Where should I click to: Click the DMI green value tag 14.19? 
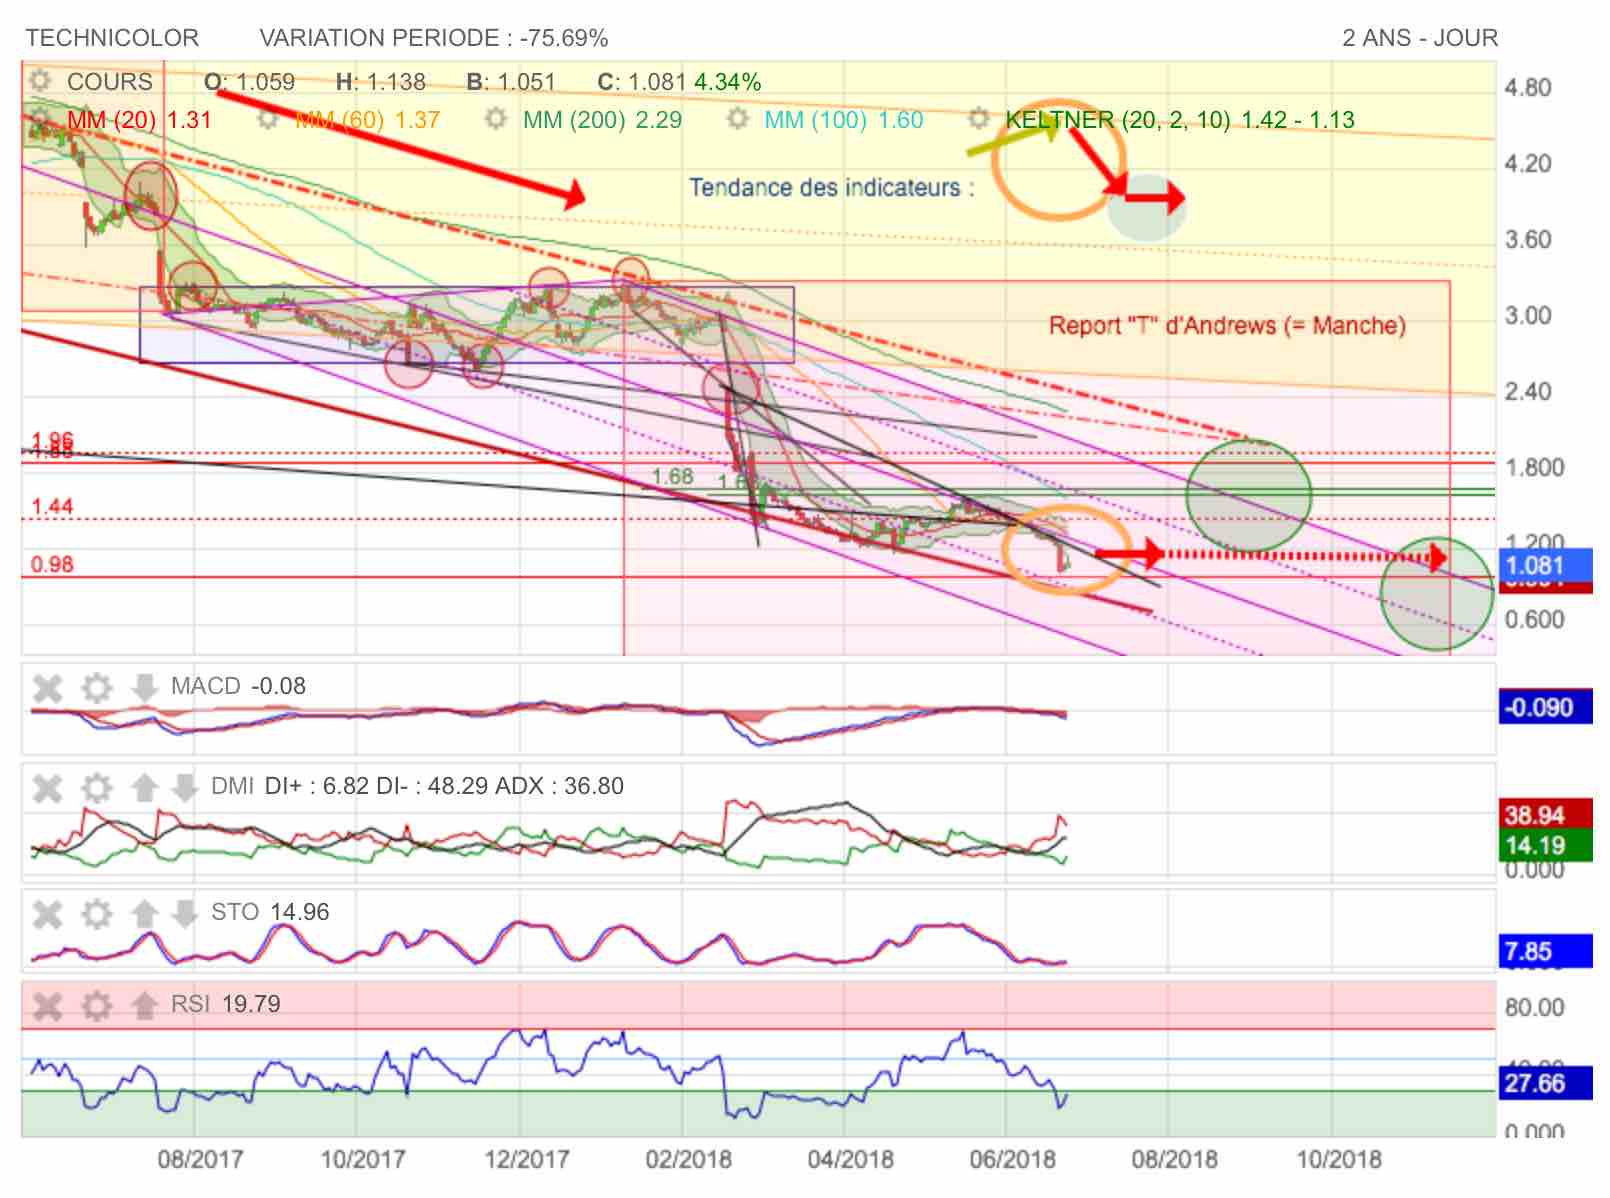coord(1544,845)
